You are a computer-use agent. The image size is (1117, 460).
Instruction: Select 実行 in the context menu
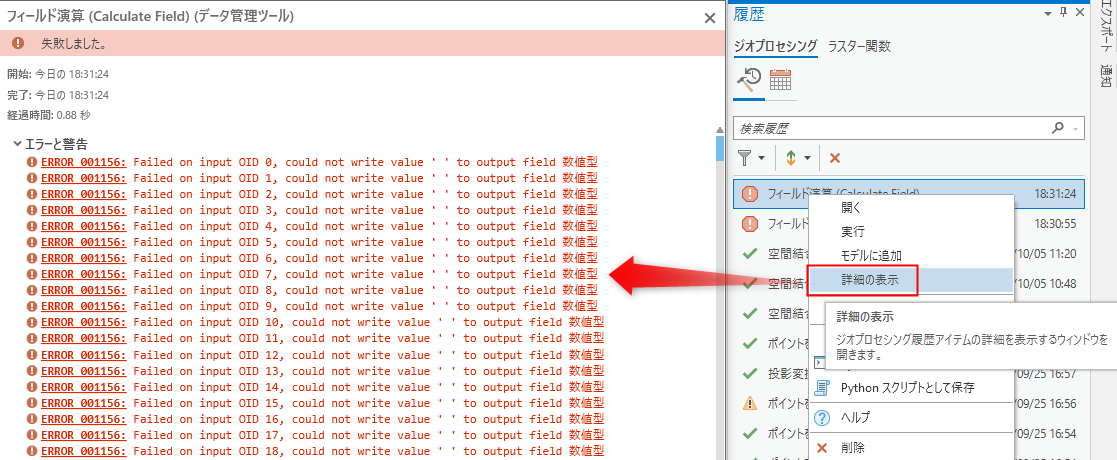pyautogui.click(x=852, y=231)
